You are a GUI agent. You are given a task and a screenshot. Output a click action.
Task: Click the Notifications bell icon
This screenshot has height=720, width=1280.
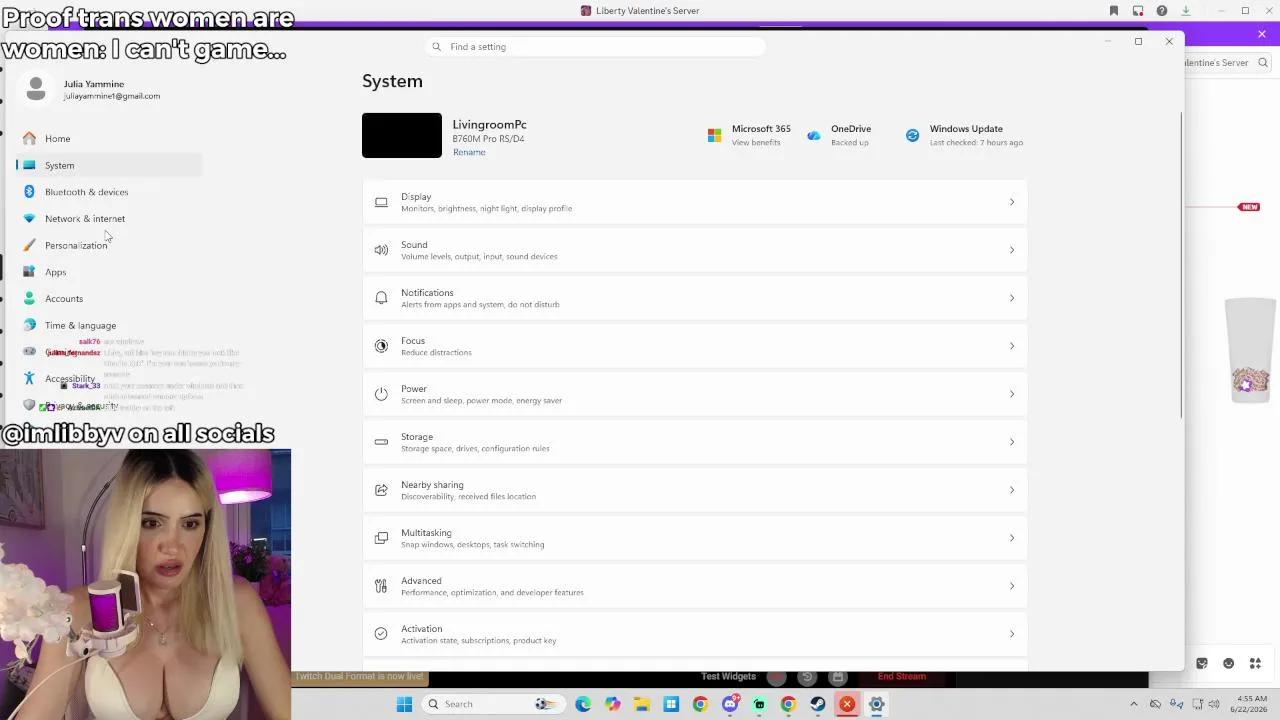click(x=381, y=298)
